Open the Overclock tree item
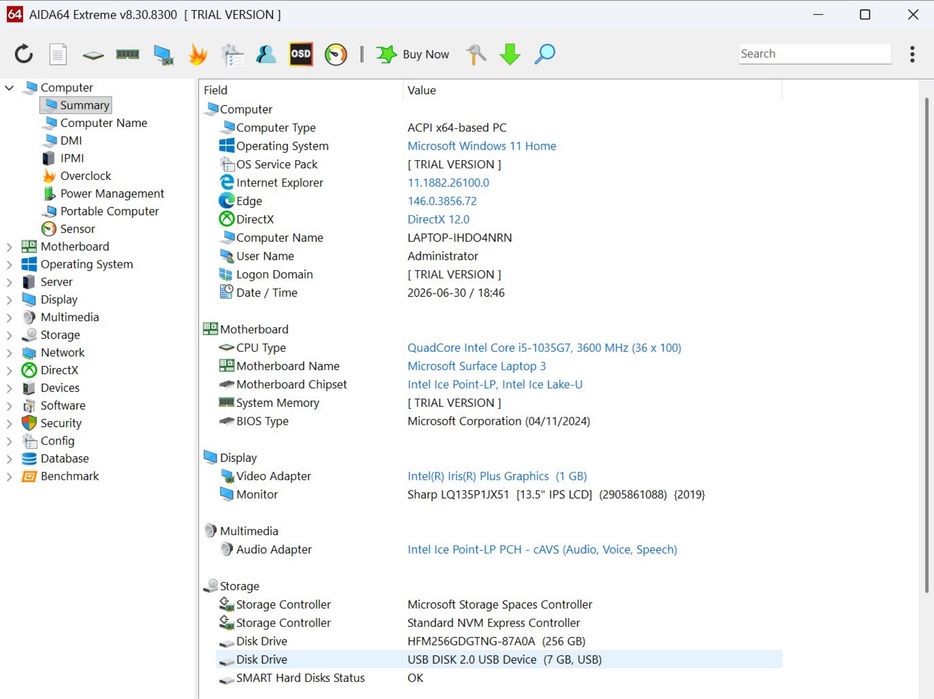 click(x=77, y=176)
